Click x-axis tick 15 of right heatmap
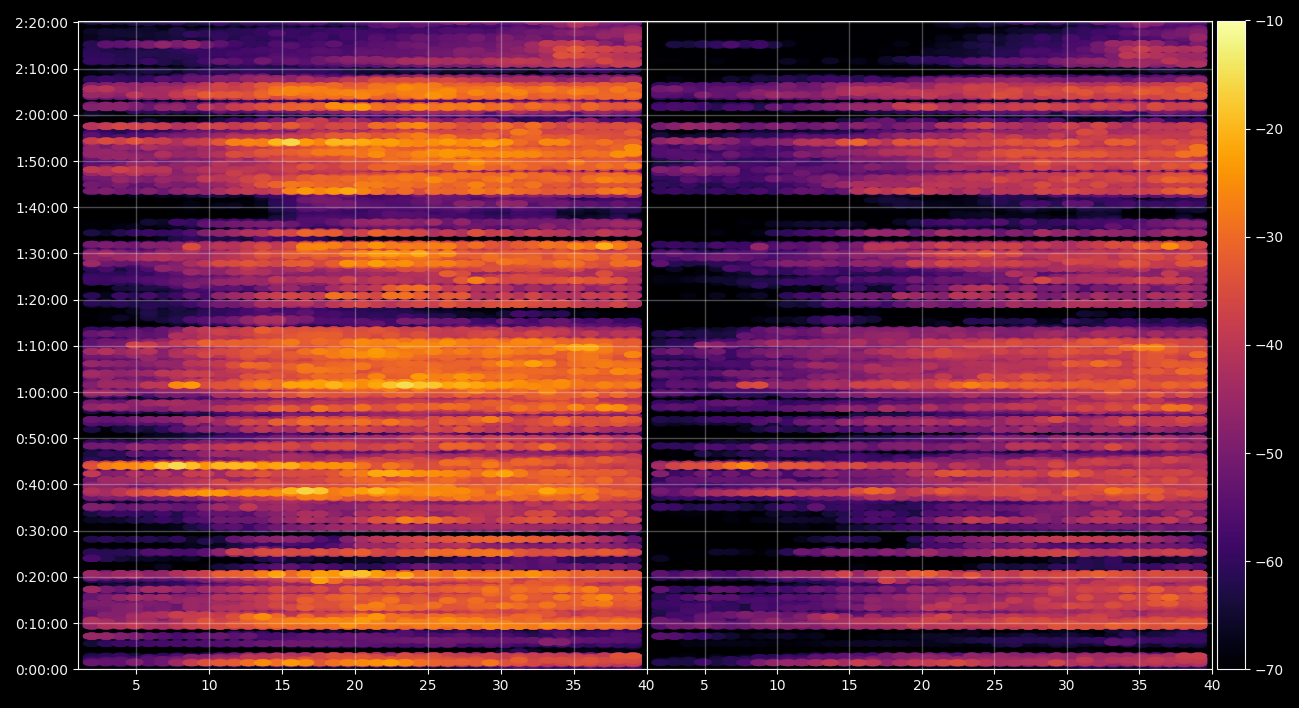The image size is (1299, 708). click(x=849, y=686)
